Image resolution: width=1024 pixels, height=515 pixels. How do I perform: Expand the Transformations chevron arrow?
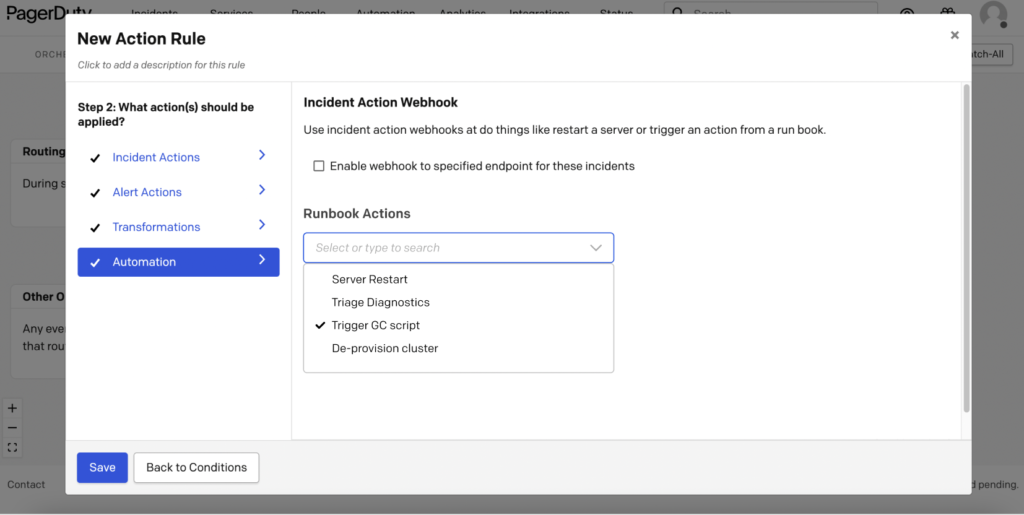tap(262, 226)
